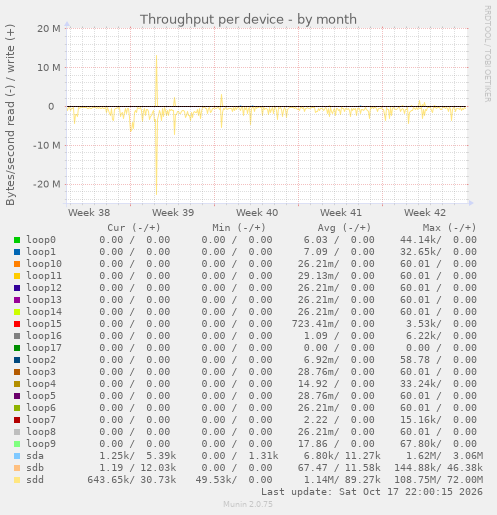Click the loop1 blue legend swatch
The height and width of the screenshot is (515, 497).
point(17,252)
